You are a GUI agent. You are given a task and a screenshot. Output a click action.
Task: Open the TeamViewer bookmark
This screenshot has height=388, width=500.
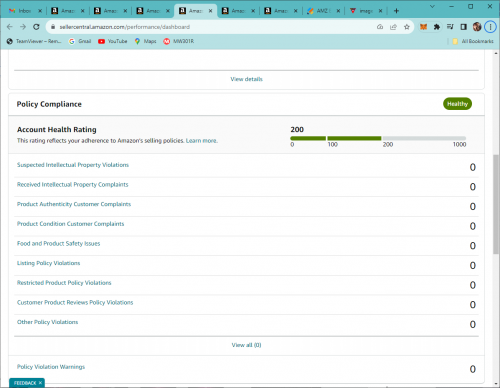point(34,41)
